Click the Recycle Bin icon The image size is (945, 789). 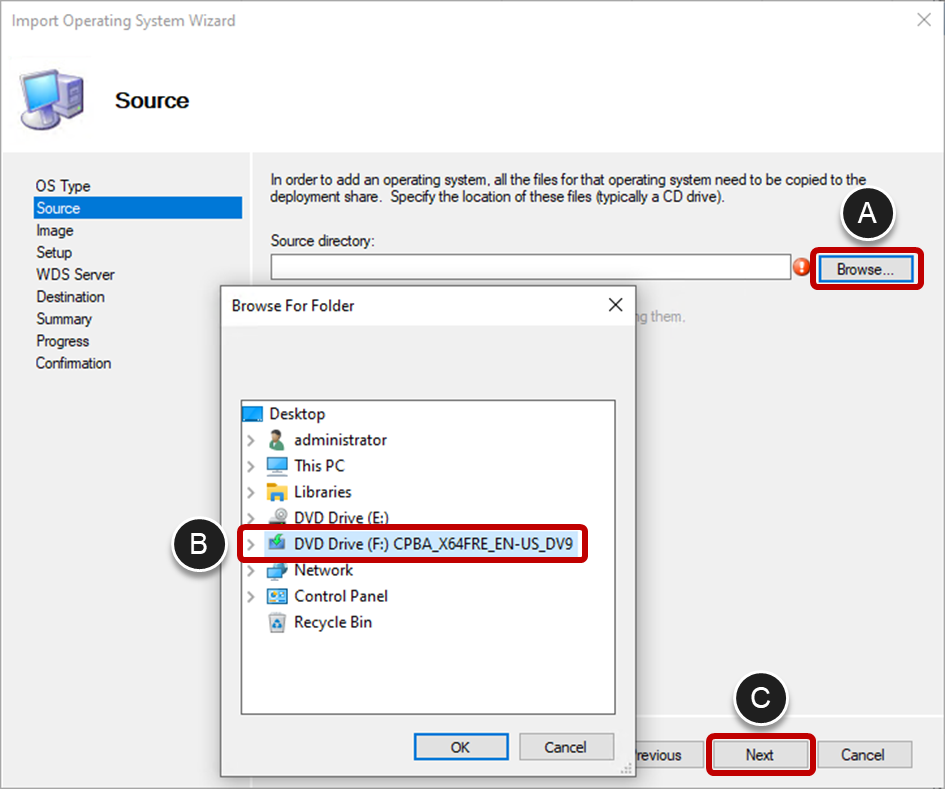(275, 622)
